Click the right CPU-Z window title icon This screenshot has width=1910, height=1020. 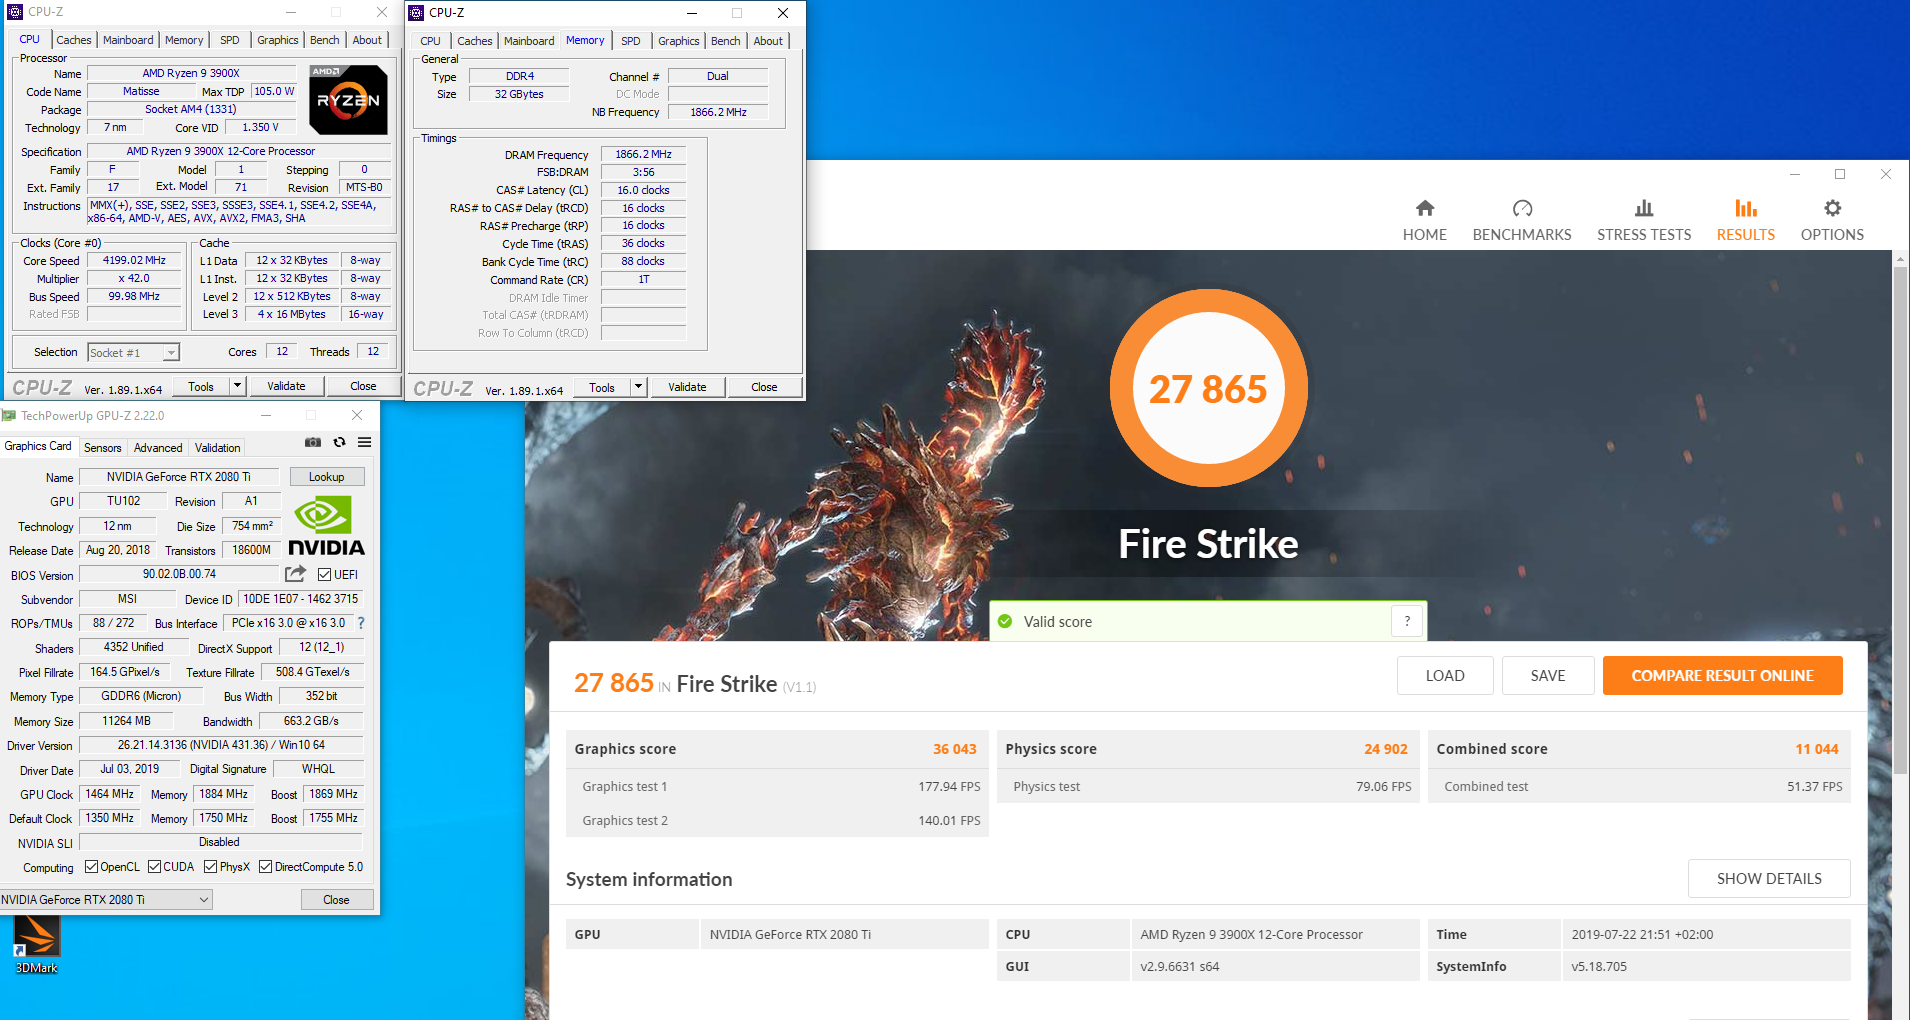click(x=417, y=13)
